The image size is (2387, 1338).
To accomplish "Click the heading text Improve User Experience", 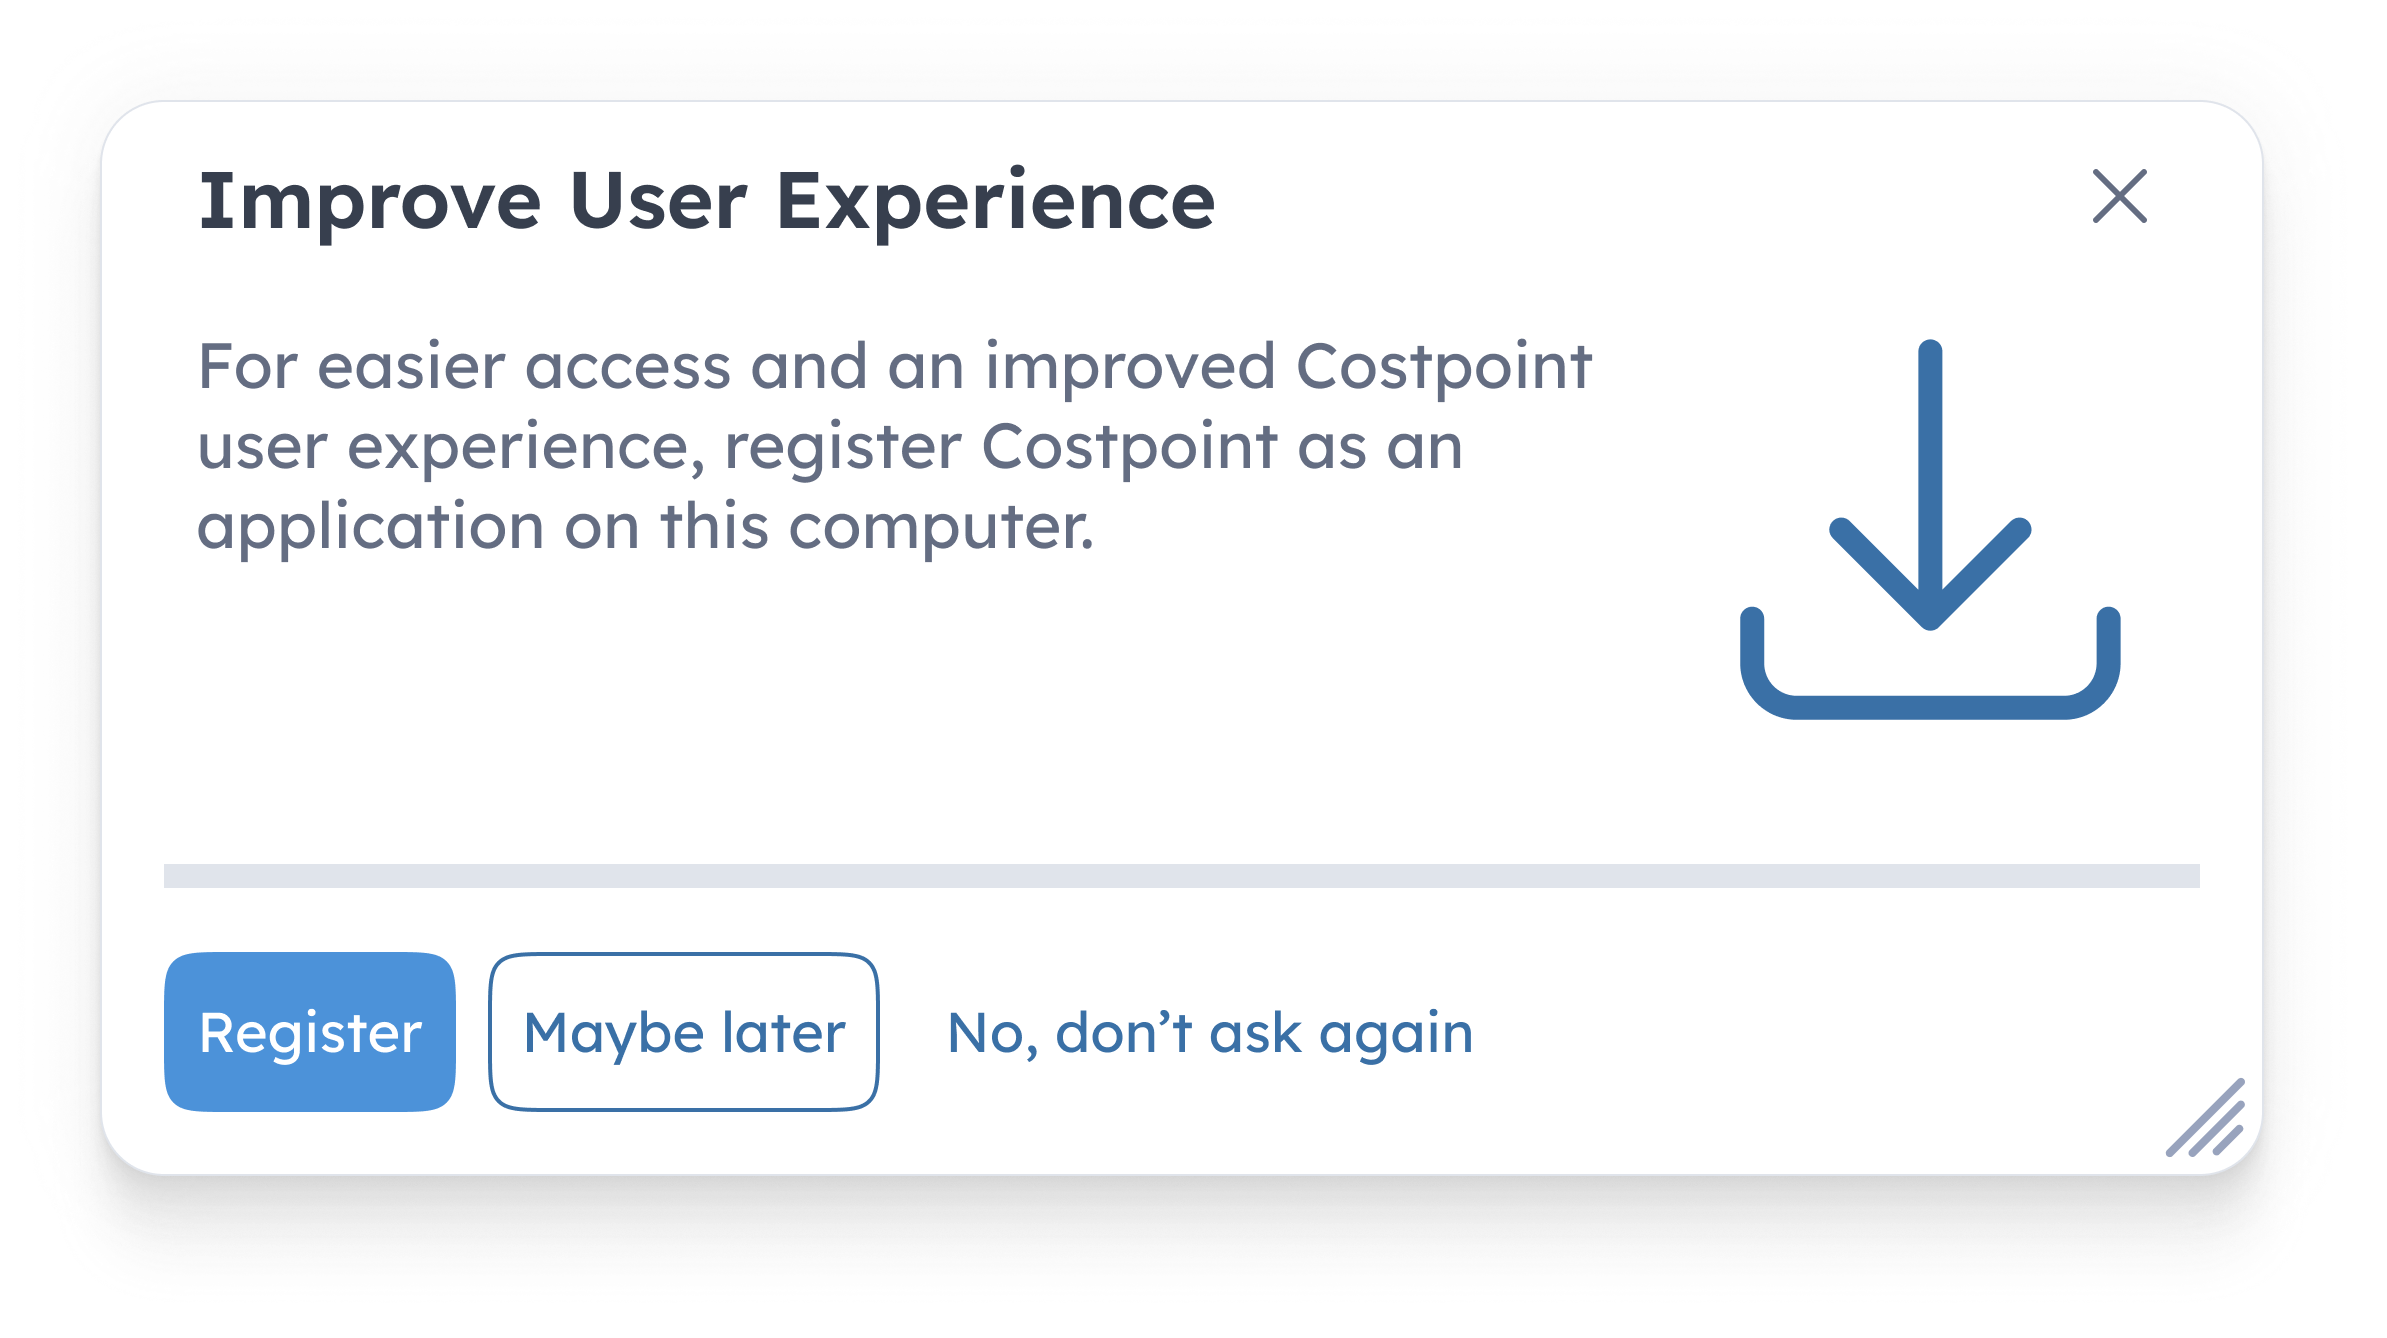I will [707, 201].
